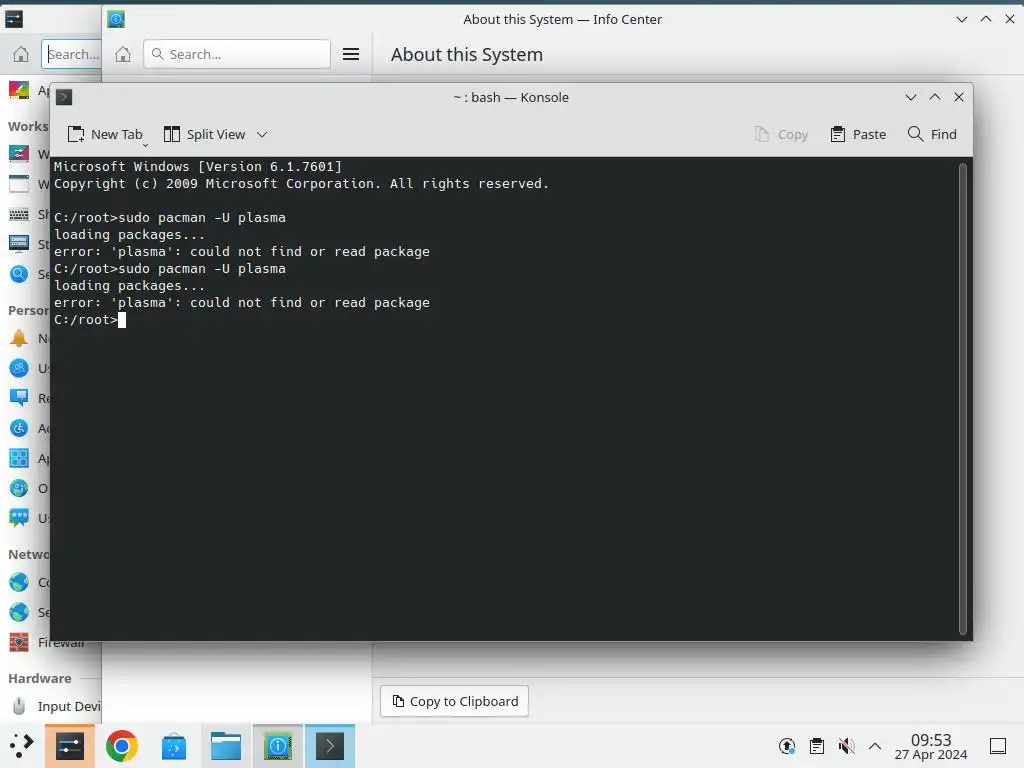Screen dimensions: 1024x768
Task: Click Copy to Clipboard in Info Center
Action: 455,701
